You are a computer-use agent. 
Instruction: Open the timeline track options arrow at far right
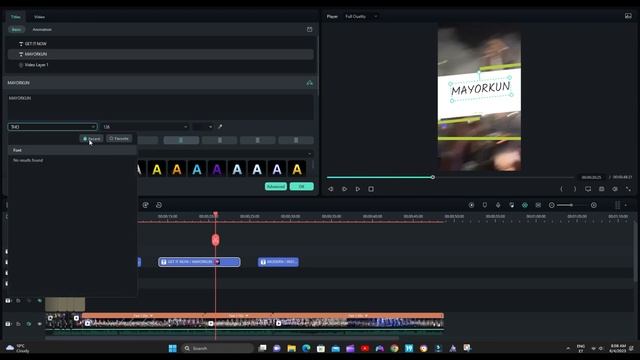click(626, 205)
